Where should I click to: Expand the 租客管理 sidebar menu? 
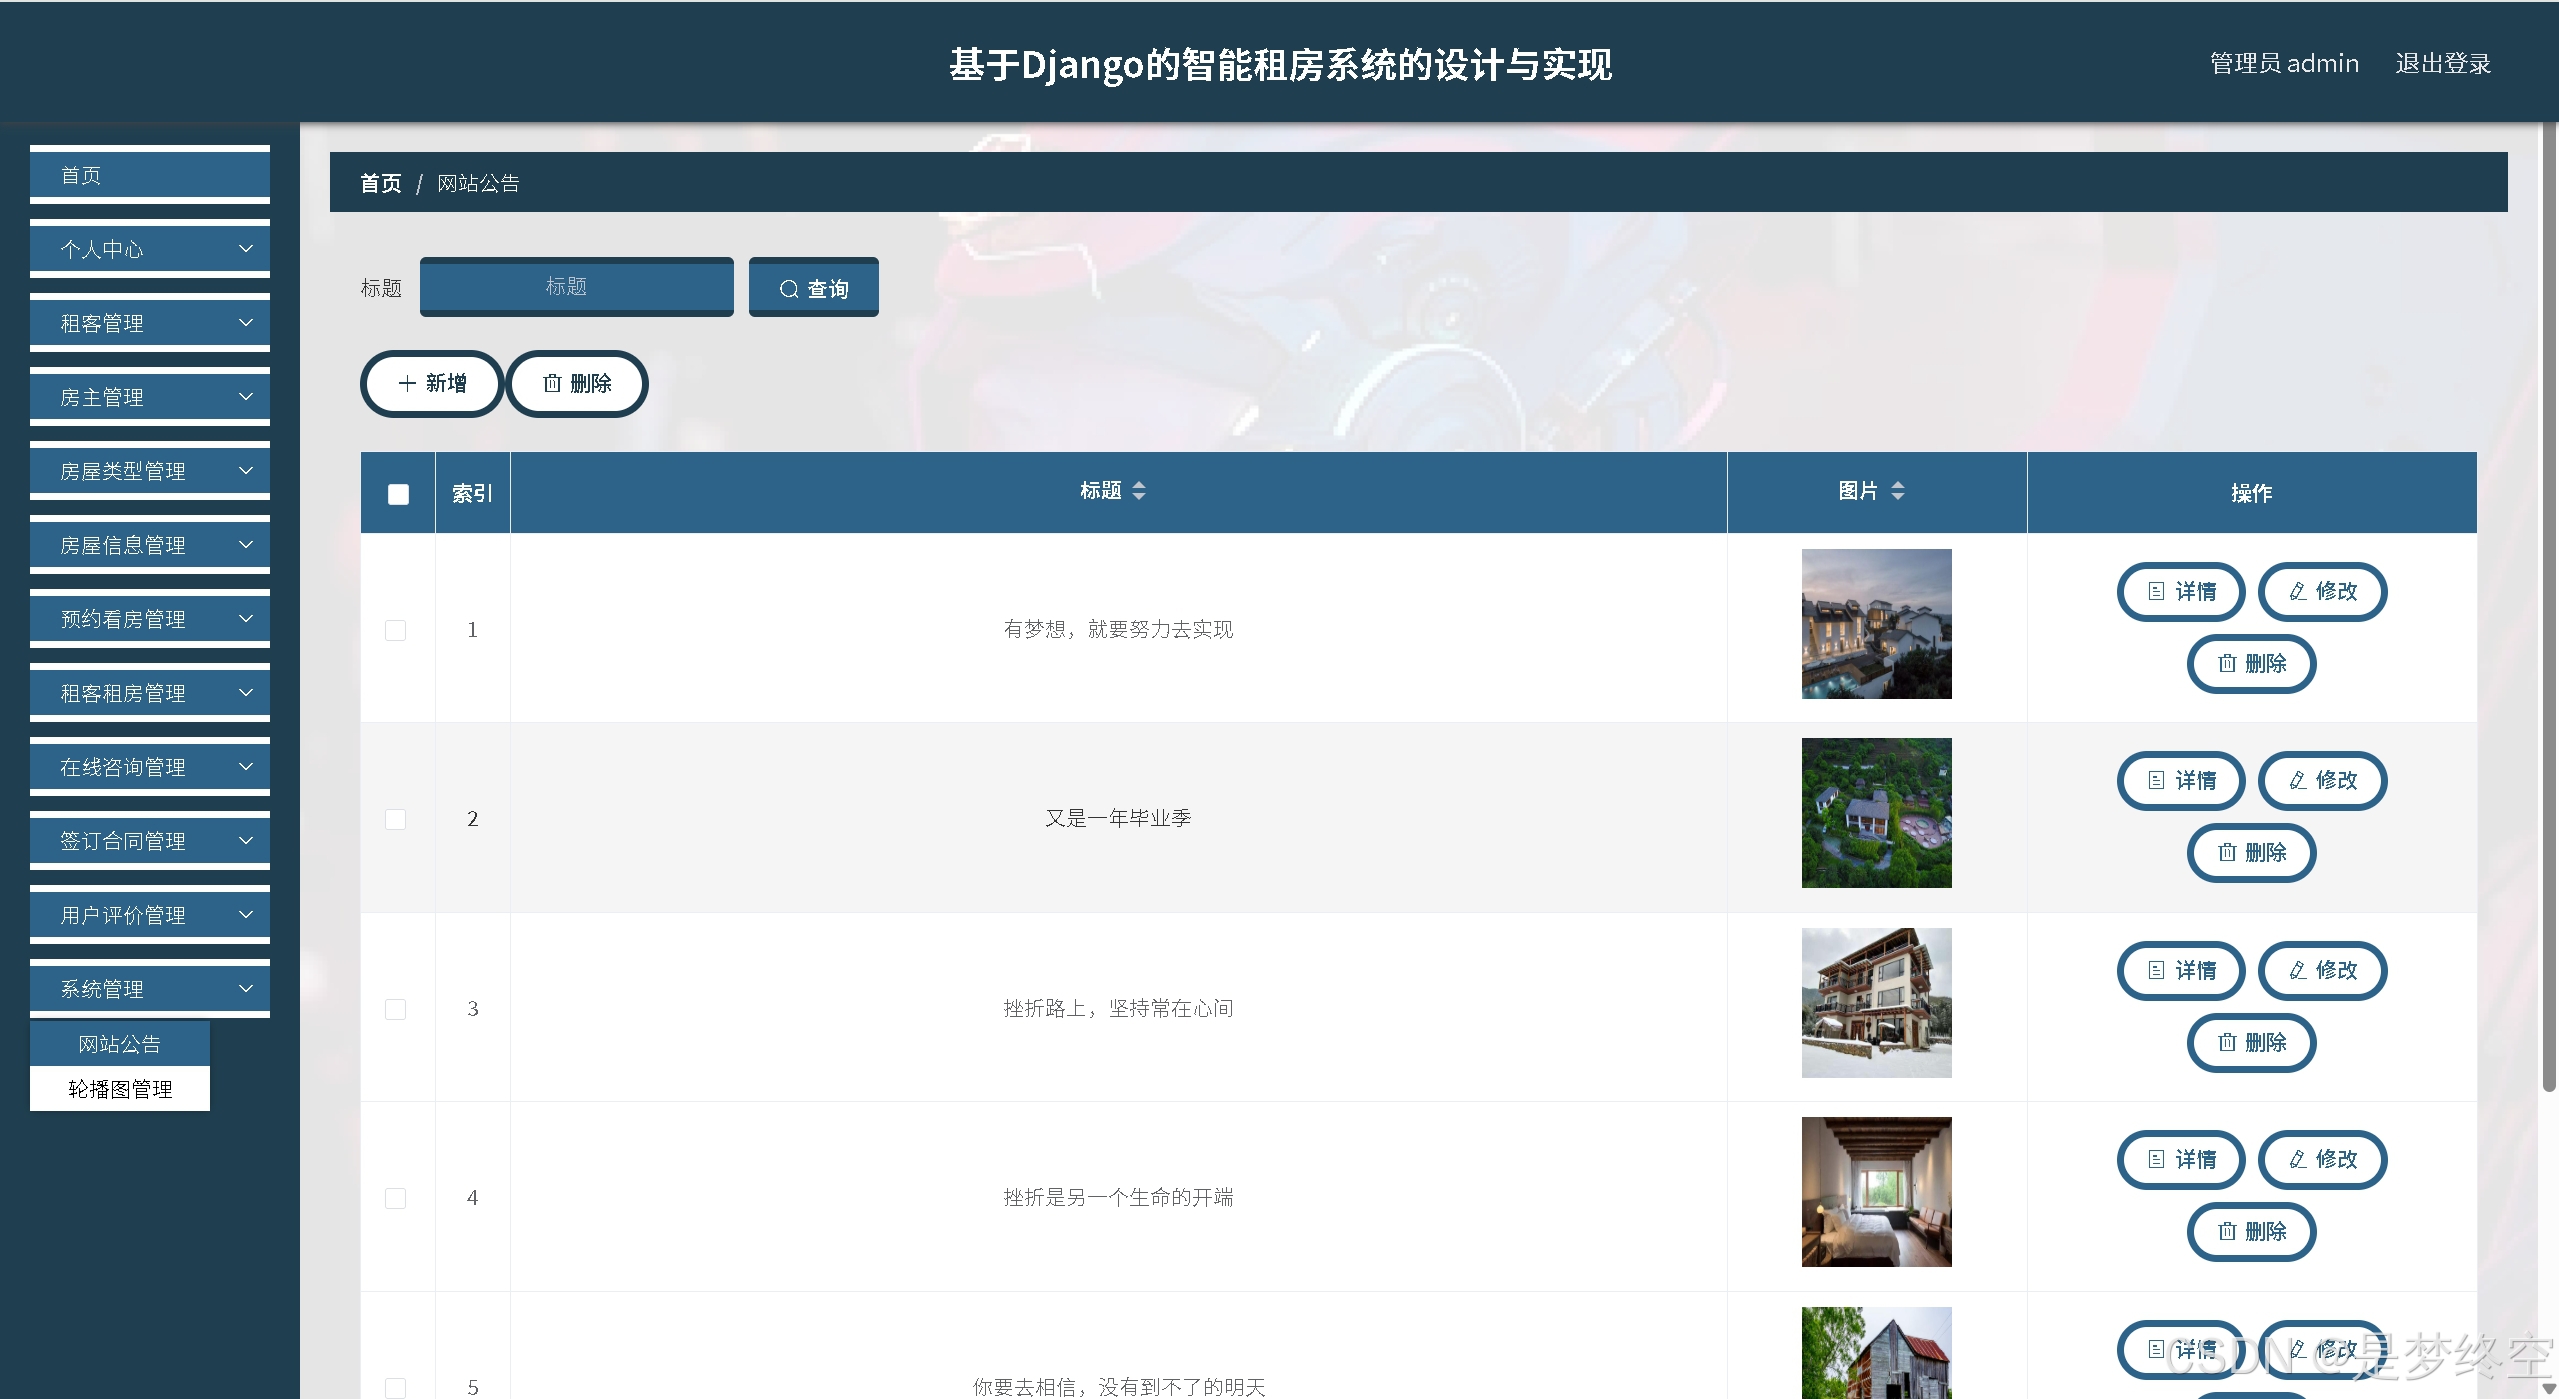click(x=150, y=323)
